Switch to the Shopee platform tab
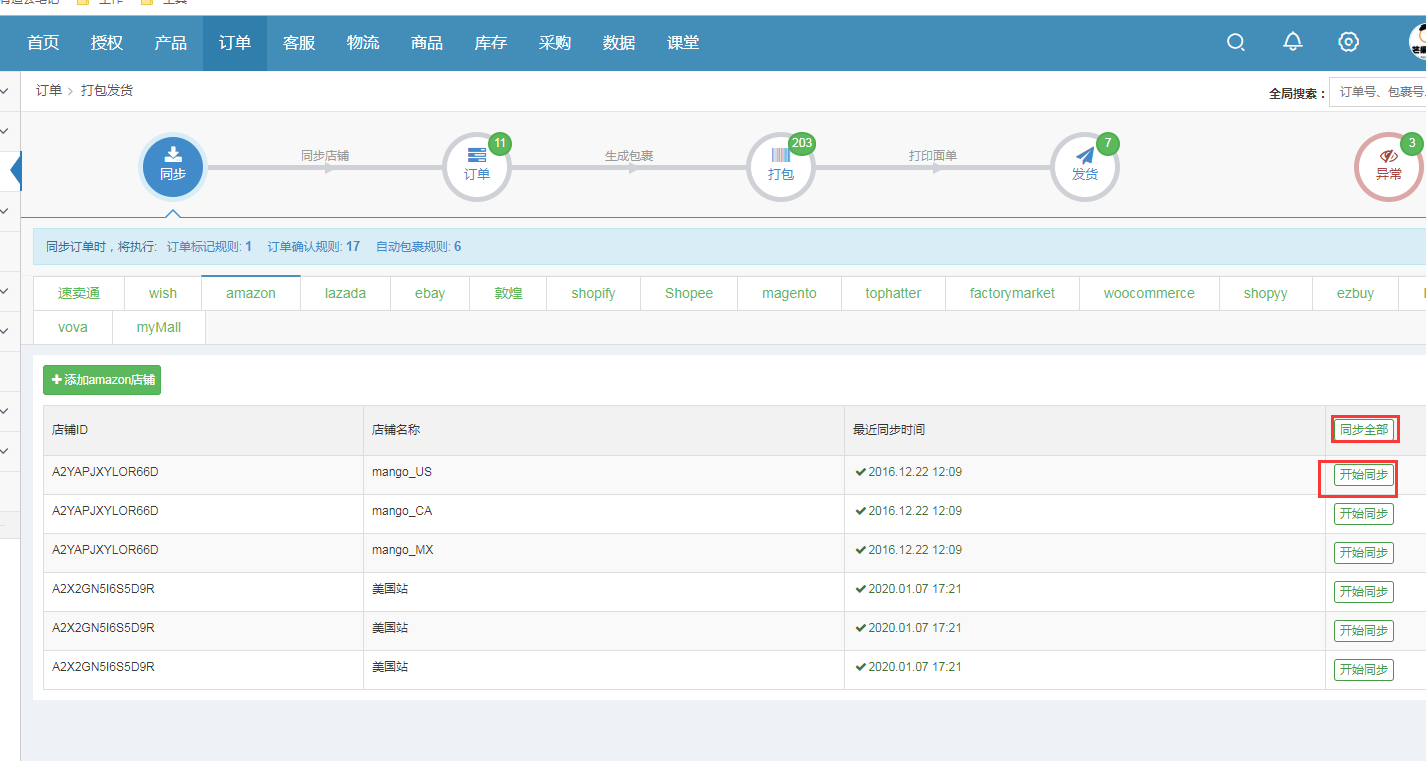 (x=689, y=293)
